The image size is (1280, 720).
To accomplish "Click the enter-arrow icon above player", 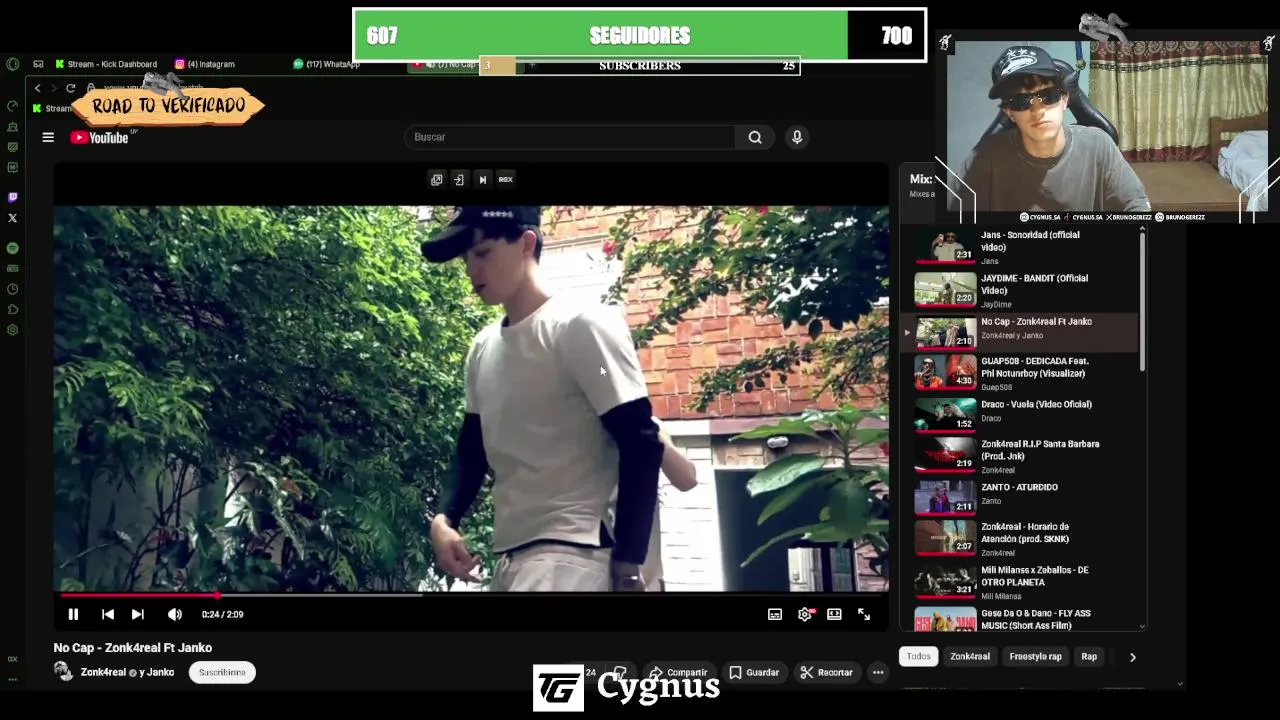I will 459,179.
